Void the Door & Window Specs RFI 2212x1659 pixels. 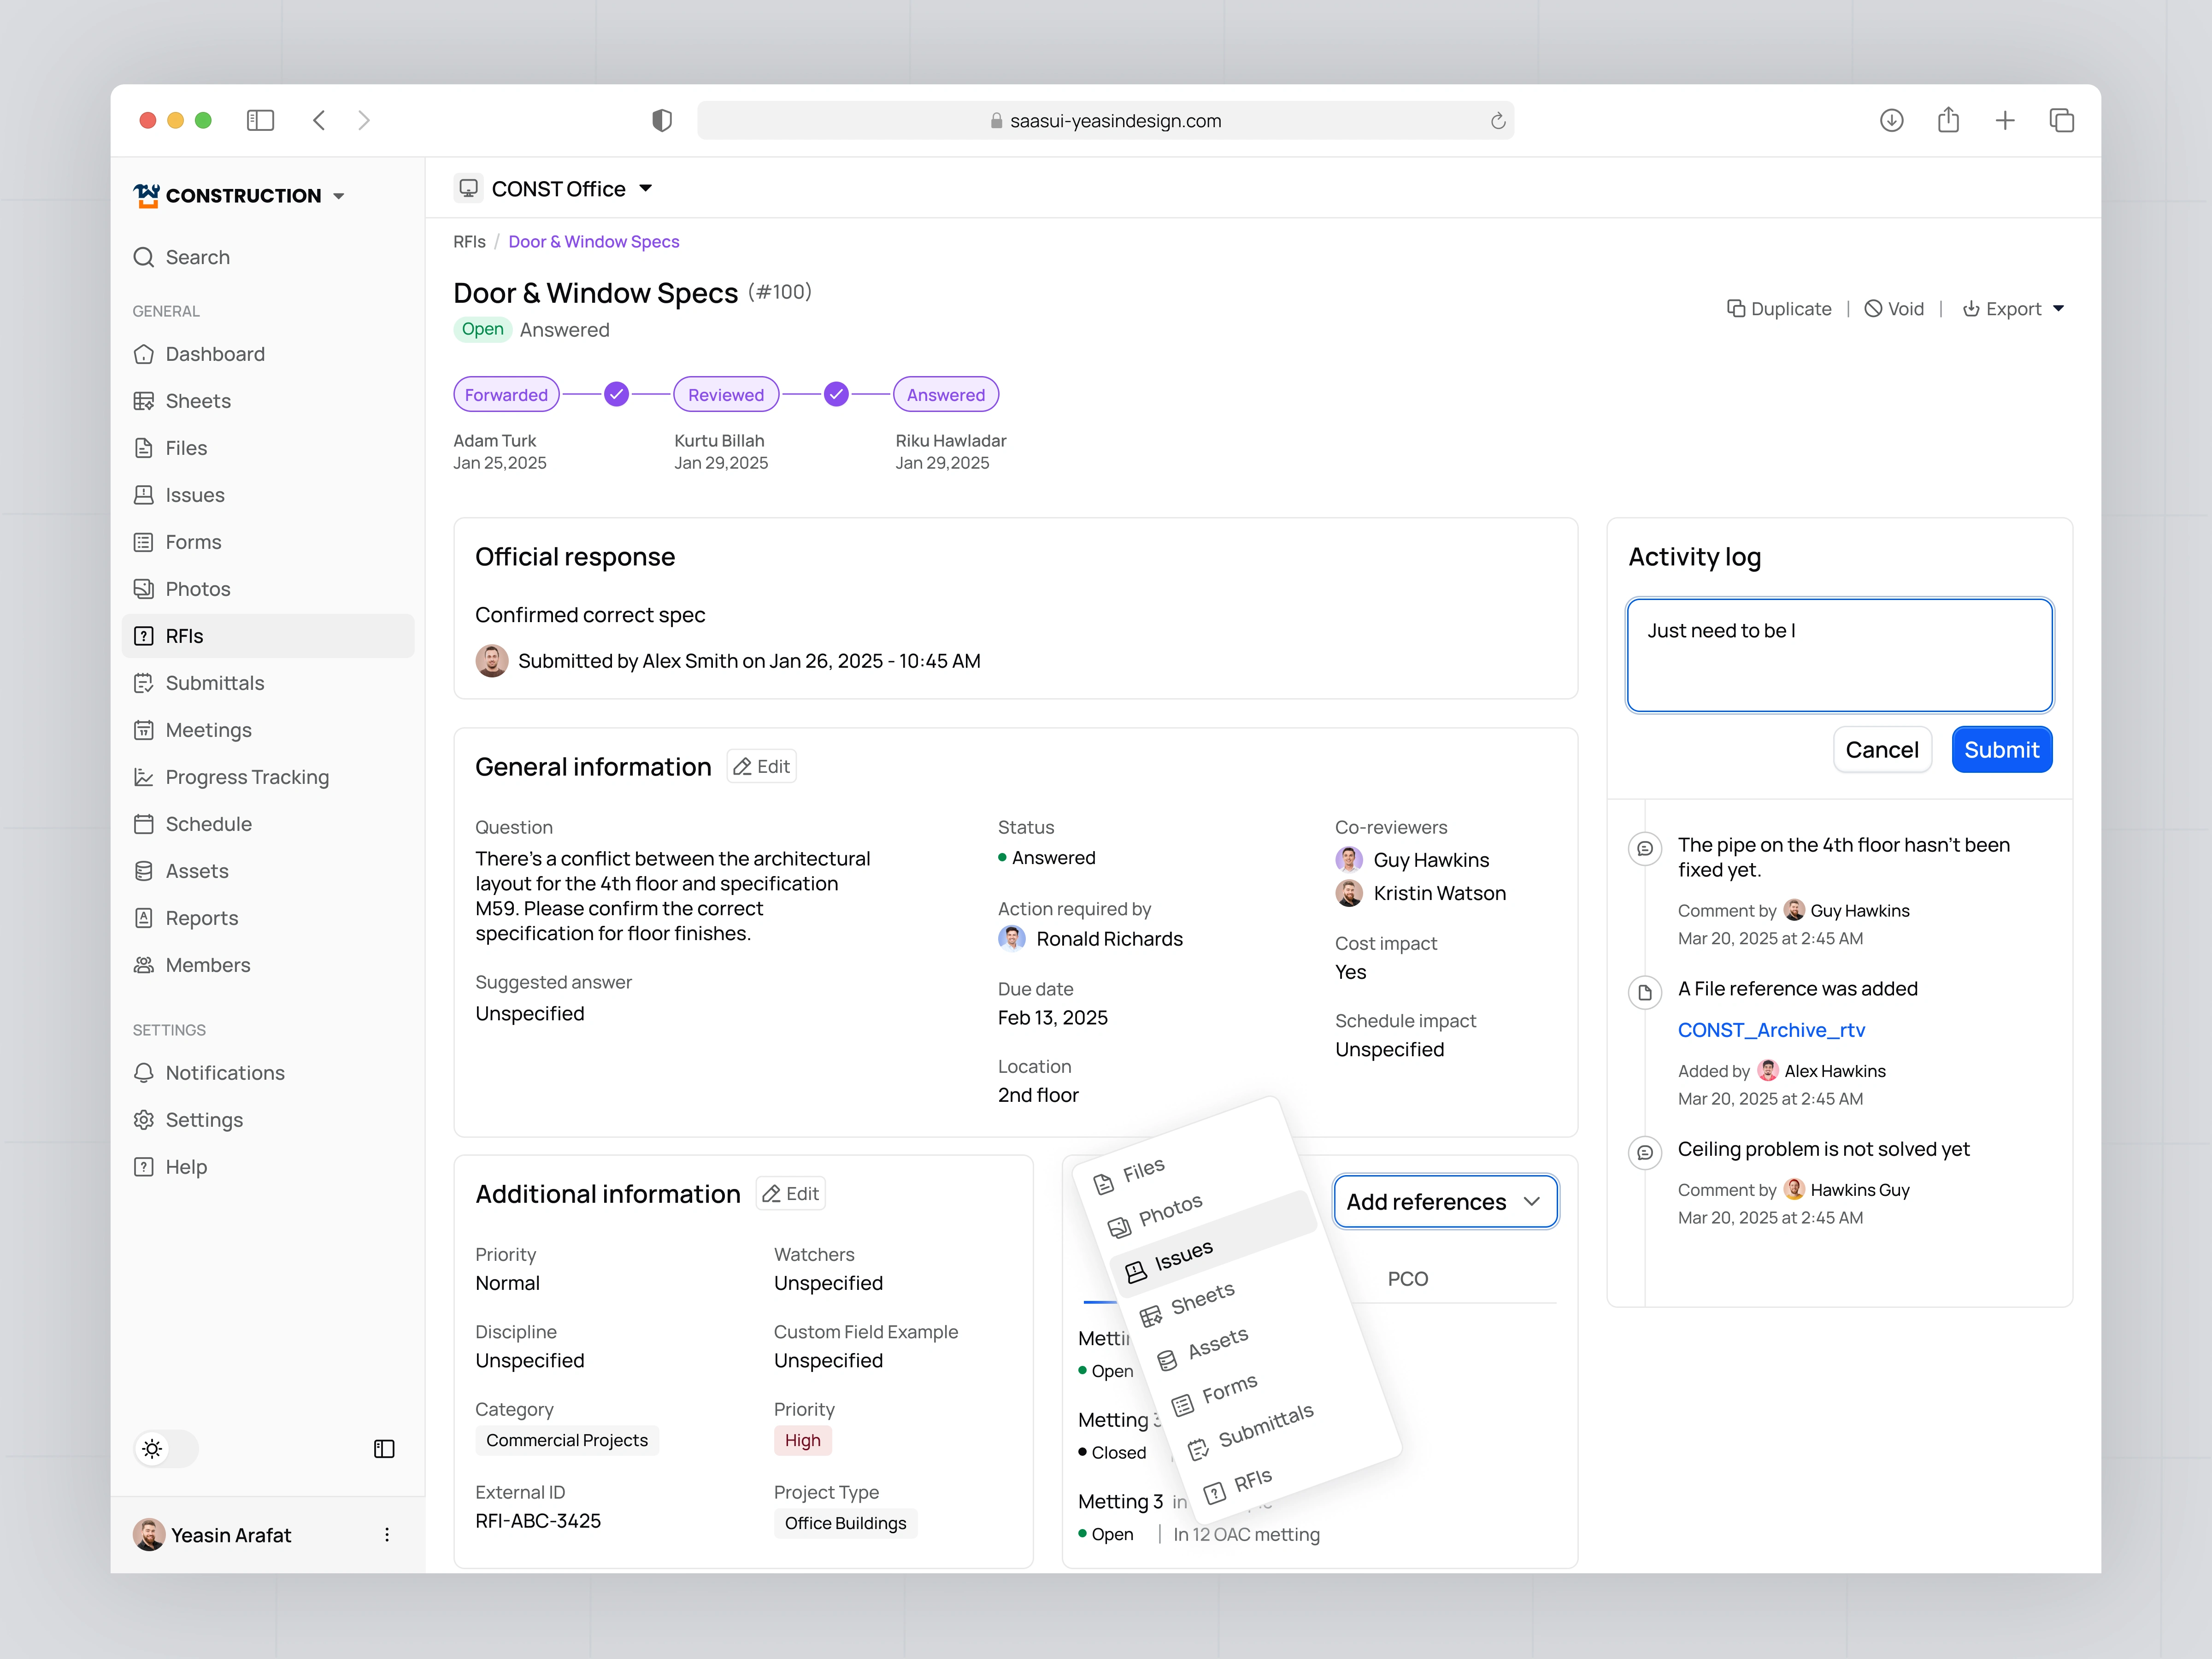click(x=1894, y=309)
